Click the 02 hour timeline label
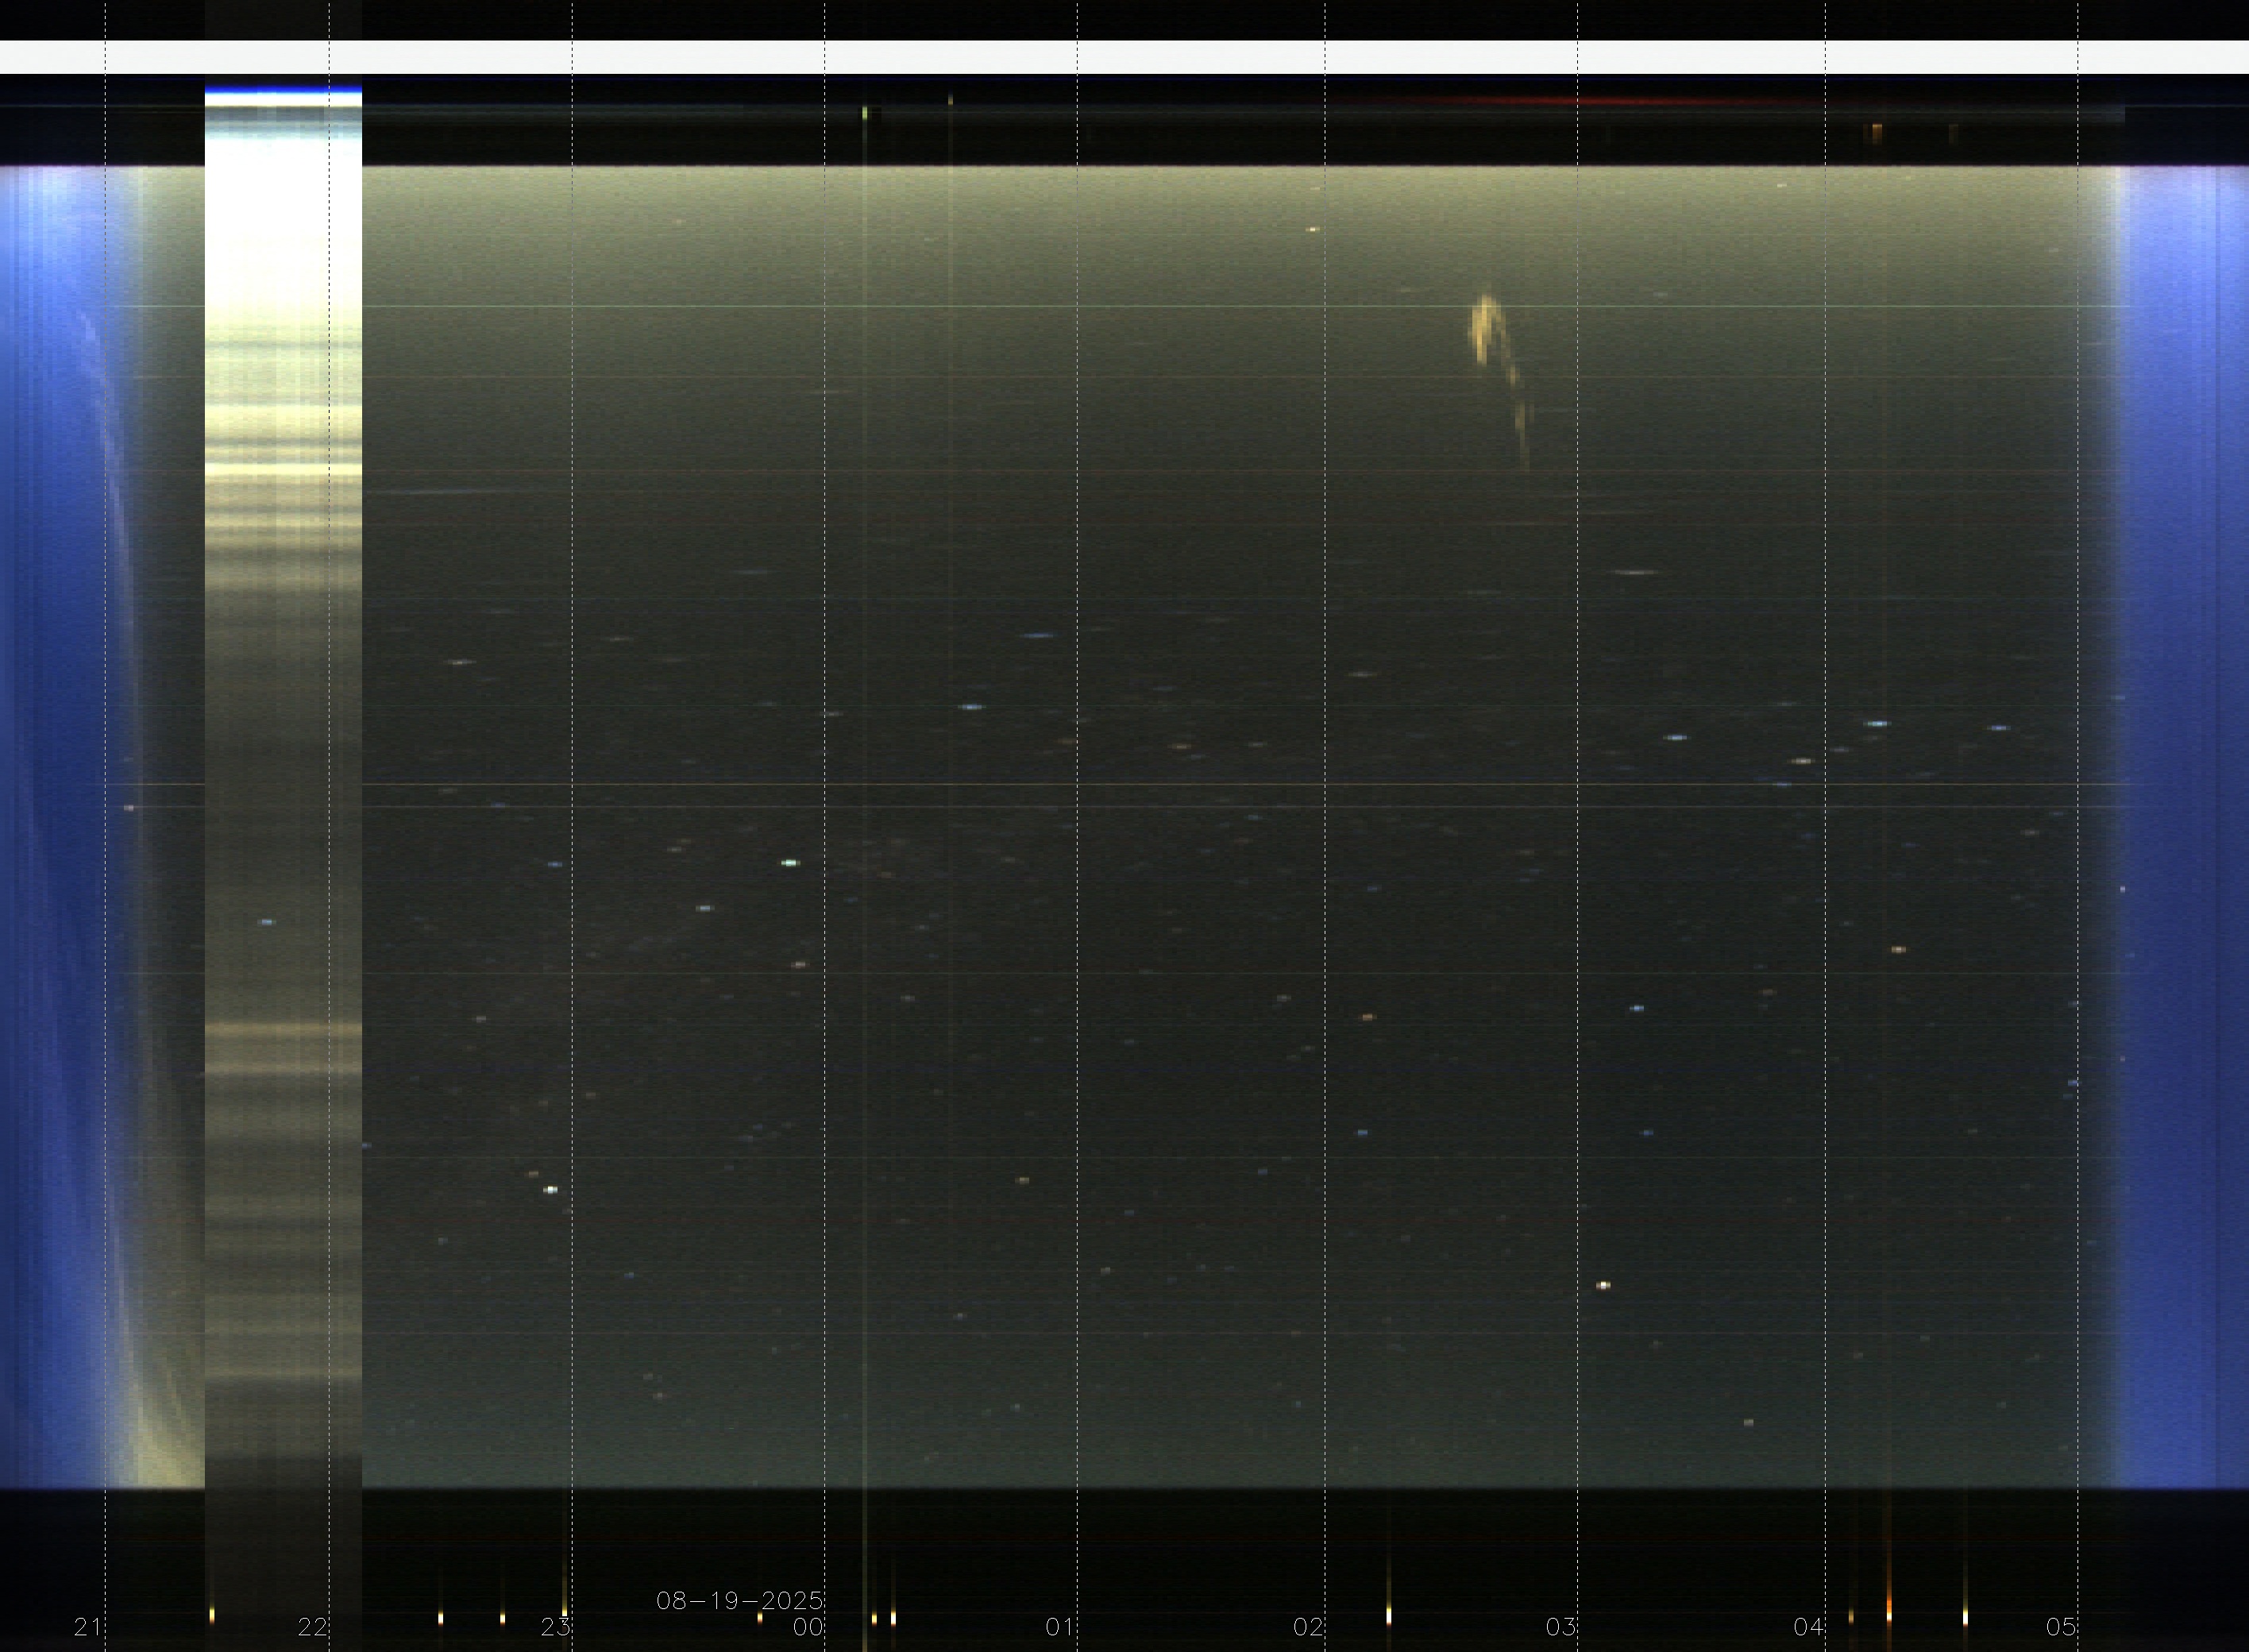The image size is (2249, 1652). click(x=1308, y=1627)
